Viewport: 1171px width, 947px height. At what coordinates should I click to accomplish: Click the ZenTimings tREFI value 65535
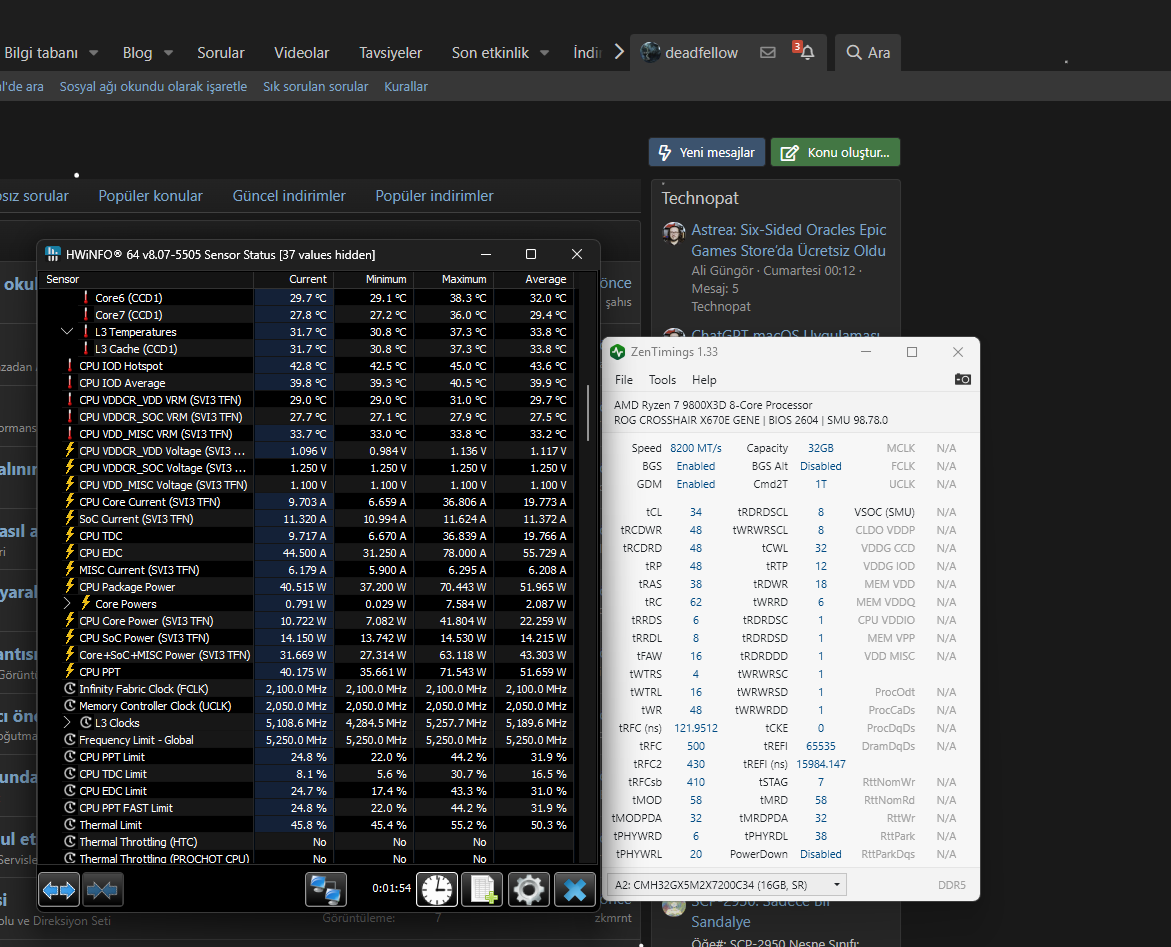pos(821,746)
